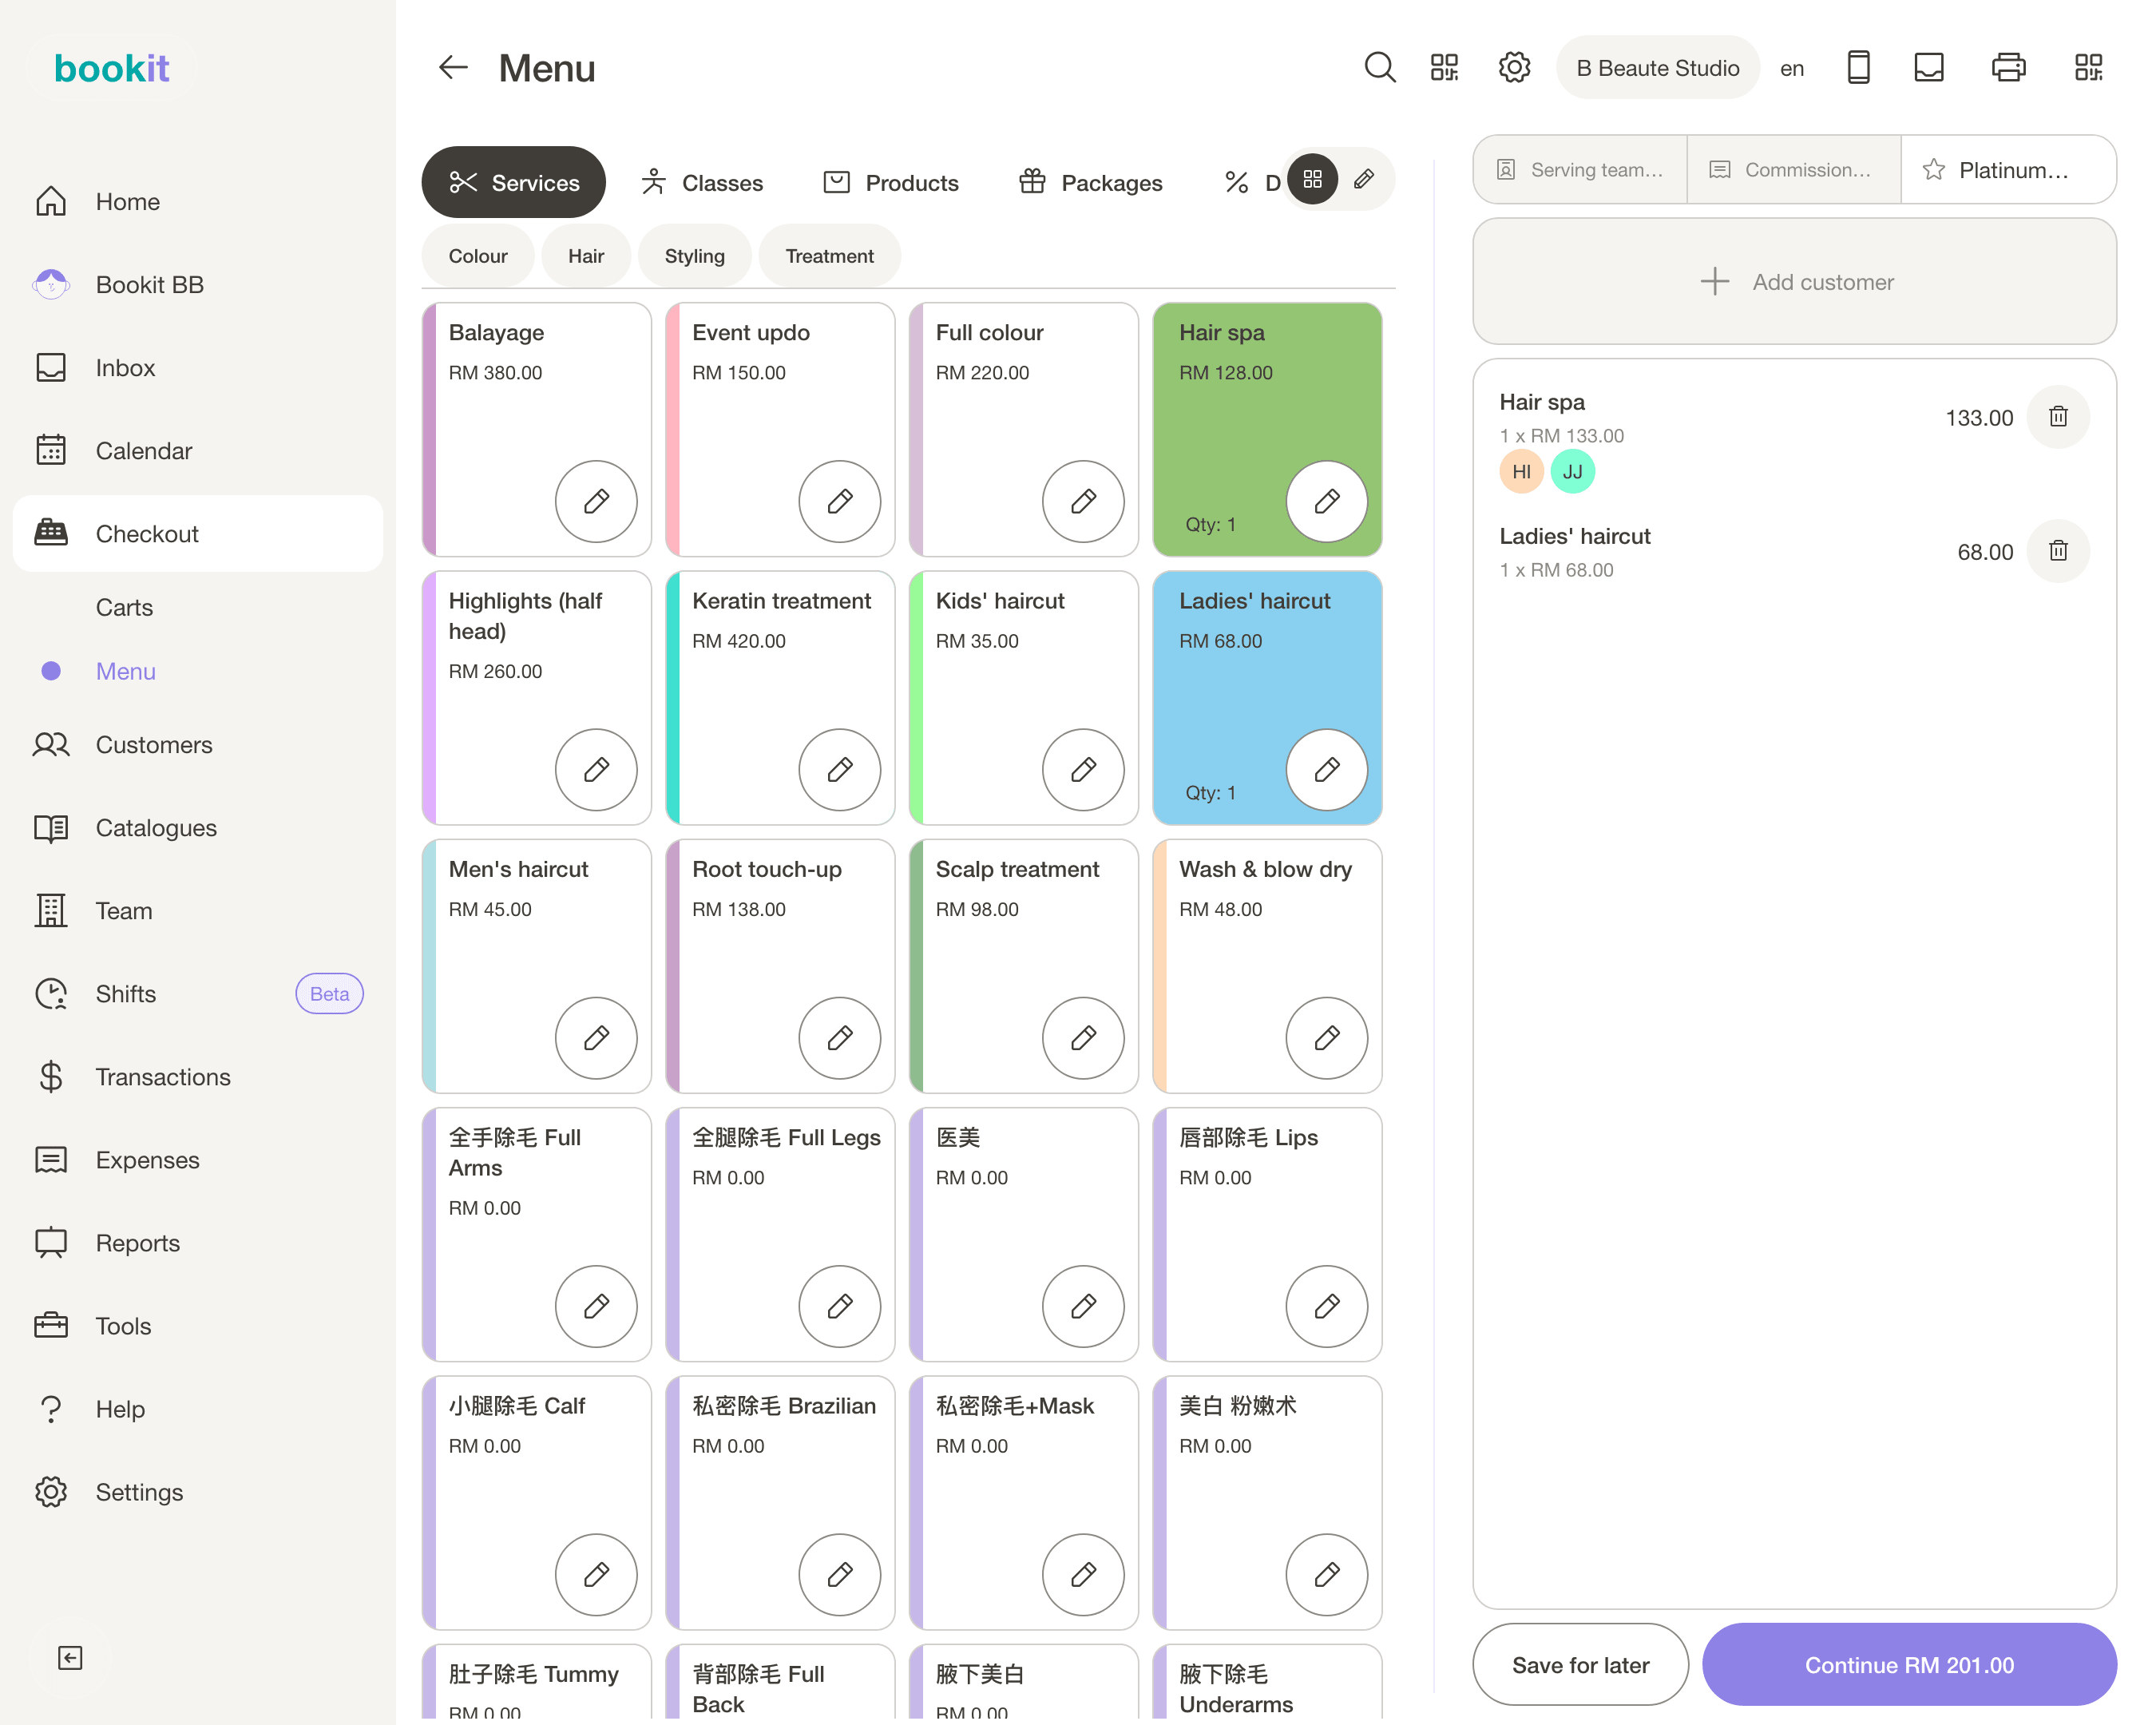The image size is (2156, 1725).
Task: Click the rightmost QR grid icon in header
Action: 2088,68
